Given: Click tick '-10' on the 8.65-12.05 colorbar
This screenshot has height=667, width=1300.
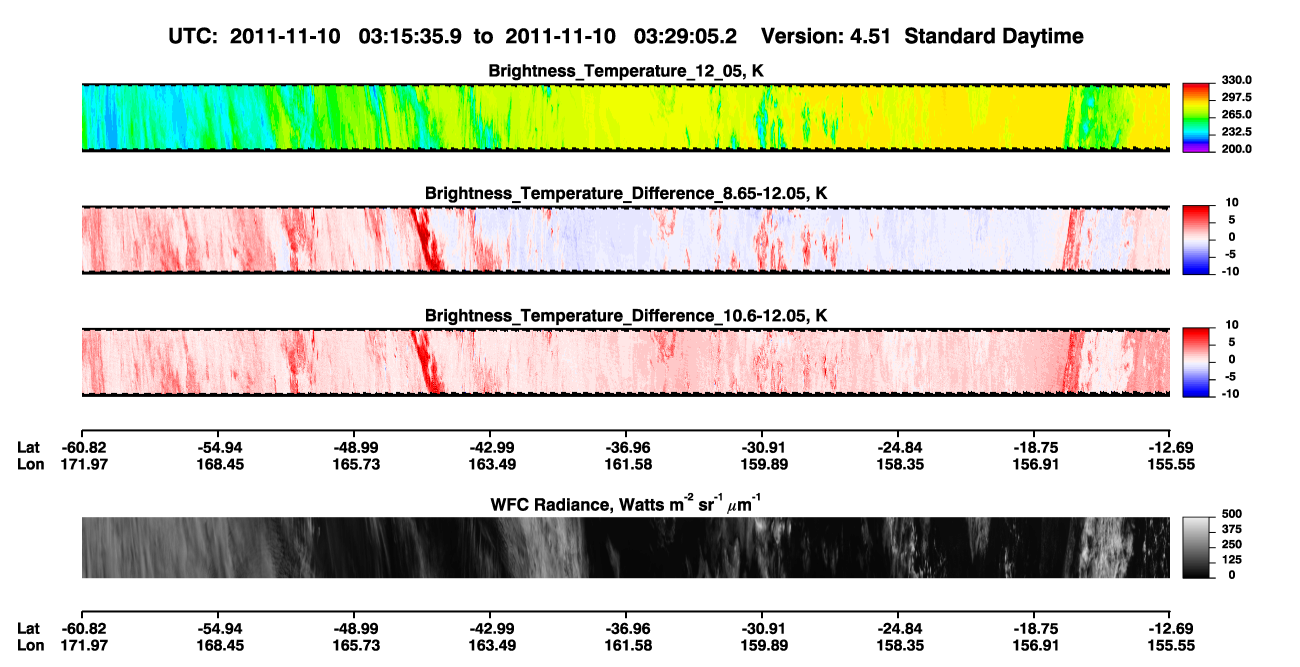Looking at the screenshot, I should click(1231, 272).
